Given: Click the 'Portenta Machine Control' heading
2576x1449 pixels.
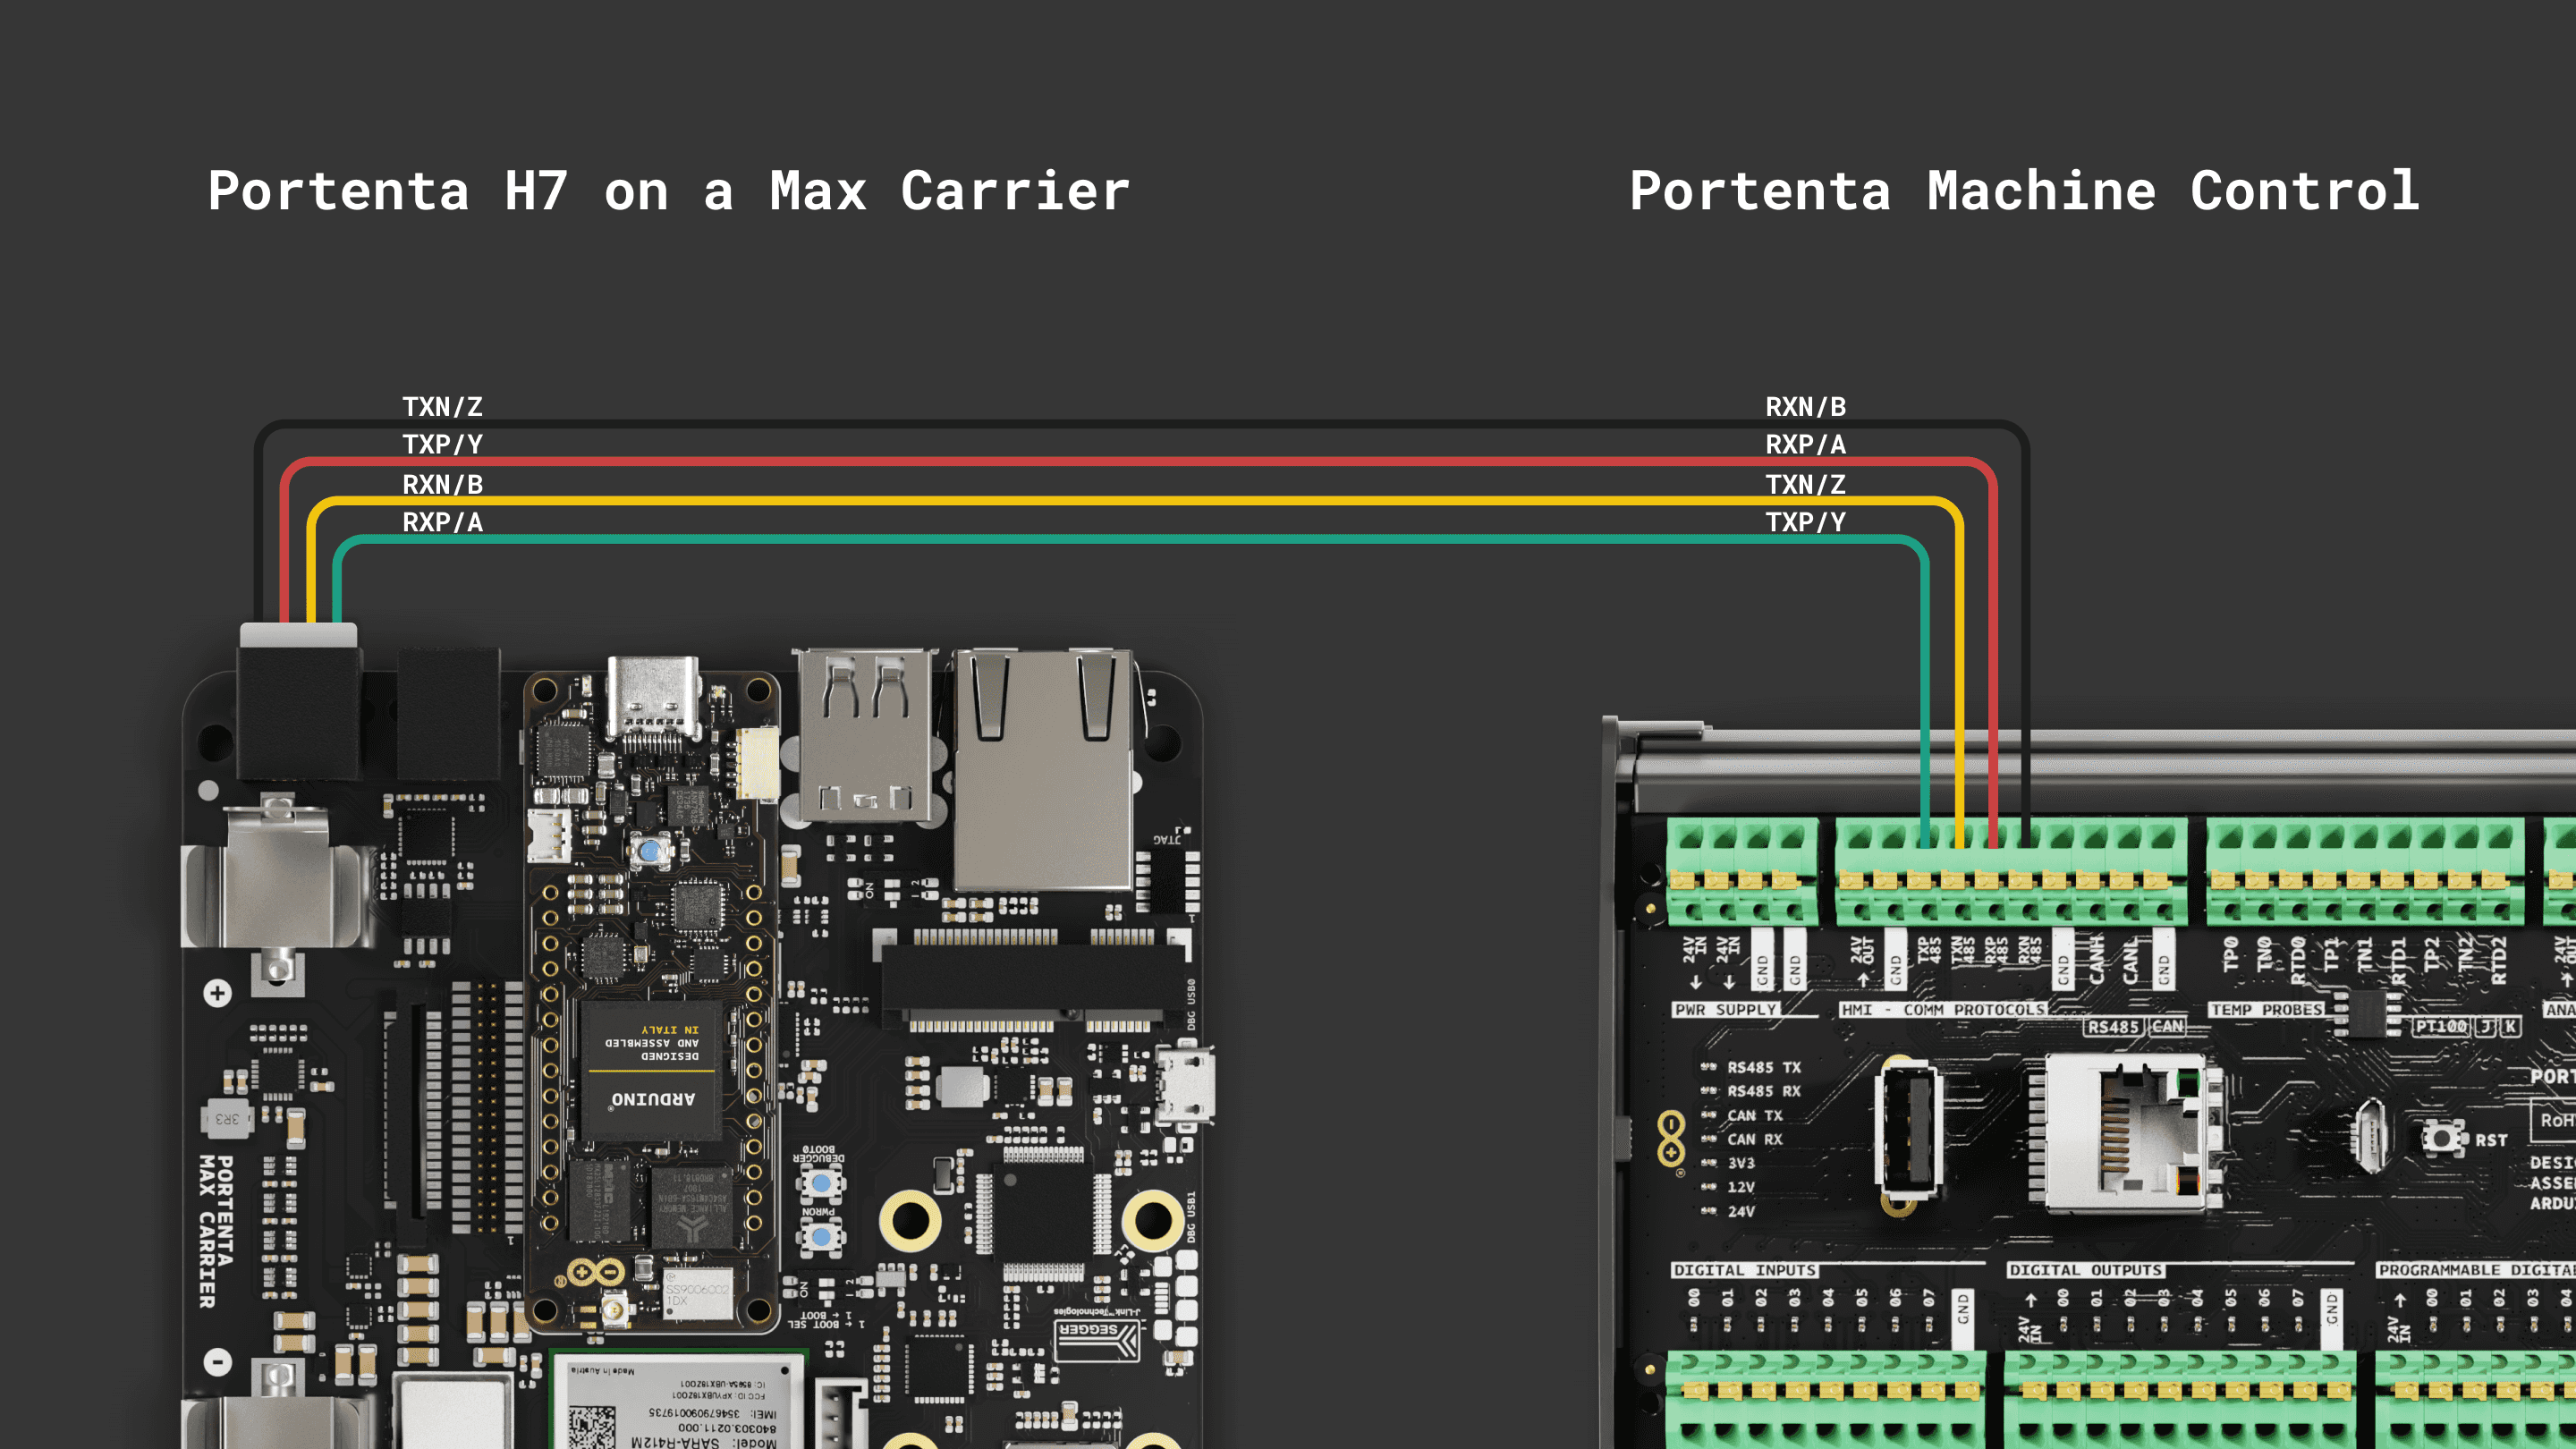Looking at the screenshot, I should 2024,191.
